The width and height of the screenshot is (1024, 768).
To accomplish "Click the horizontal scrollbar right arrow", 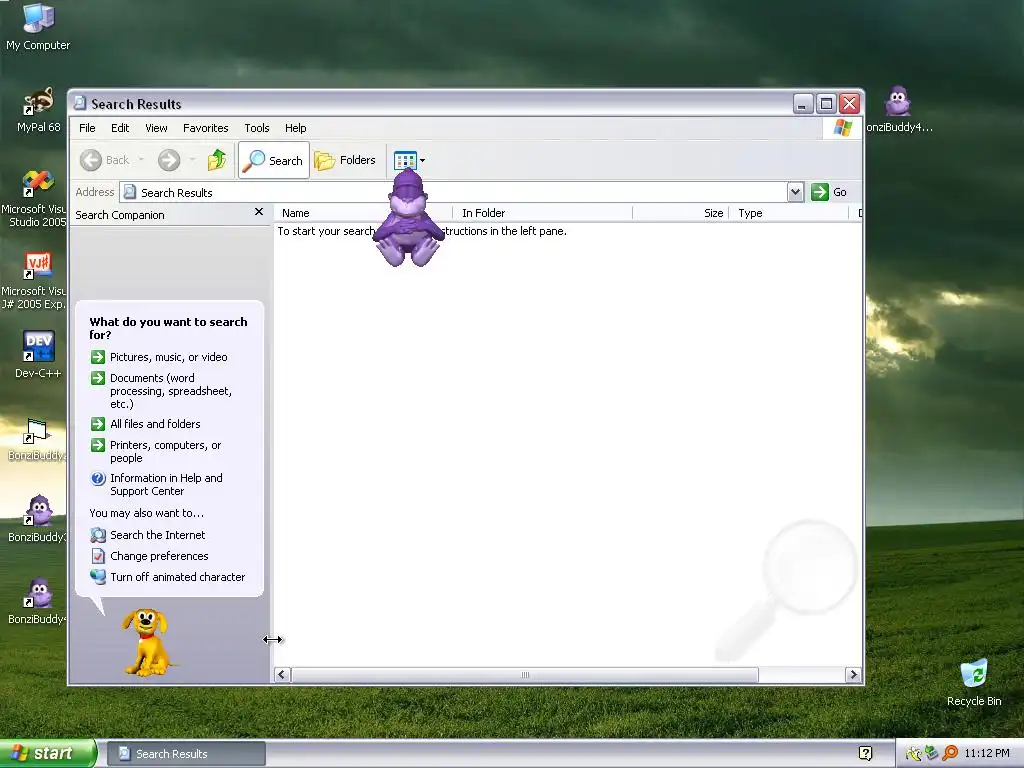I will point(853,675).
